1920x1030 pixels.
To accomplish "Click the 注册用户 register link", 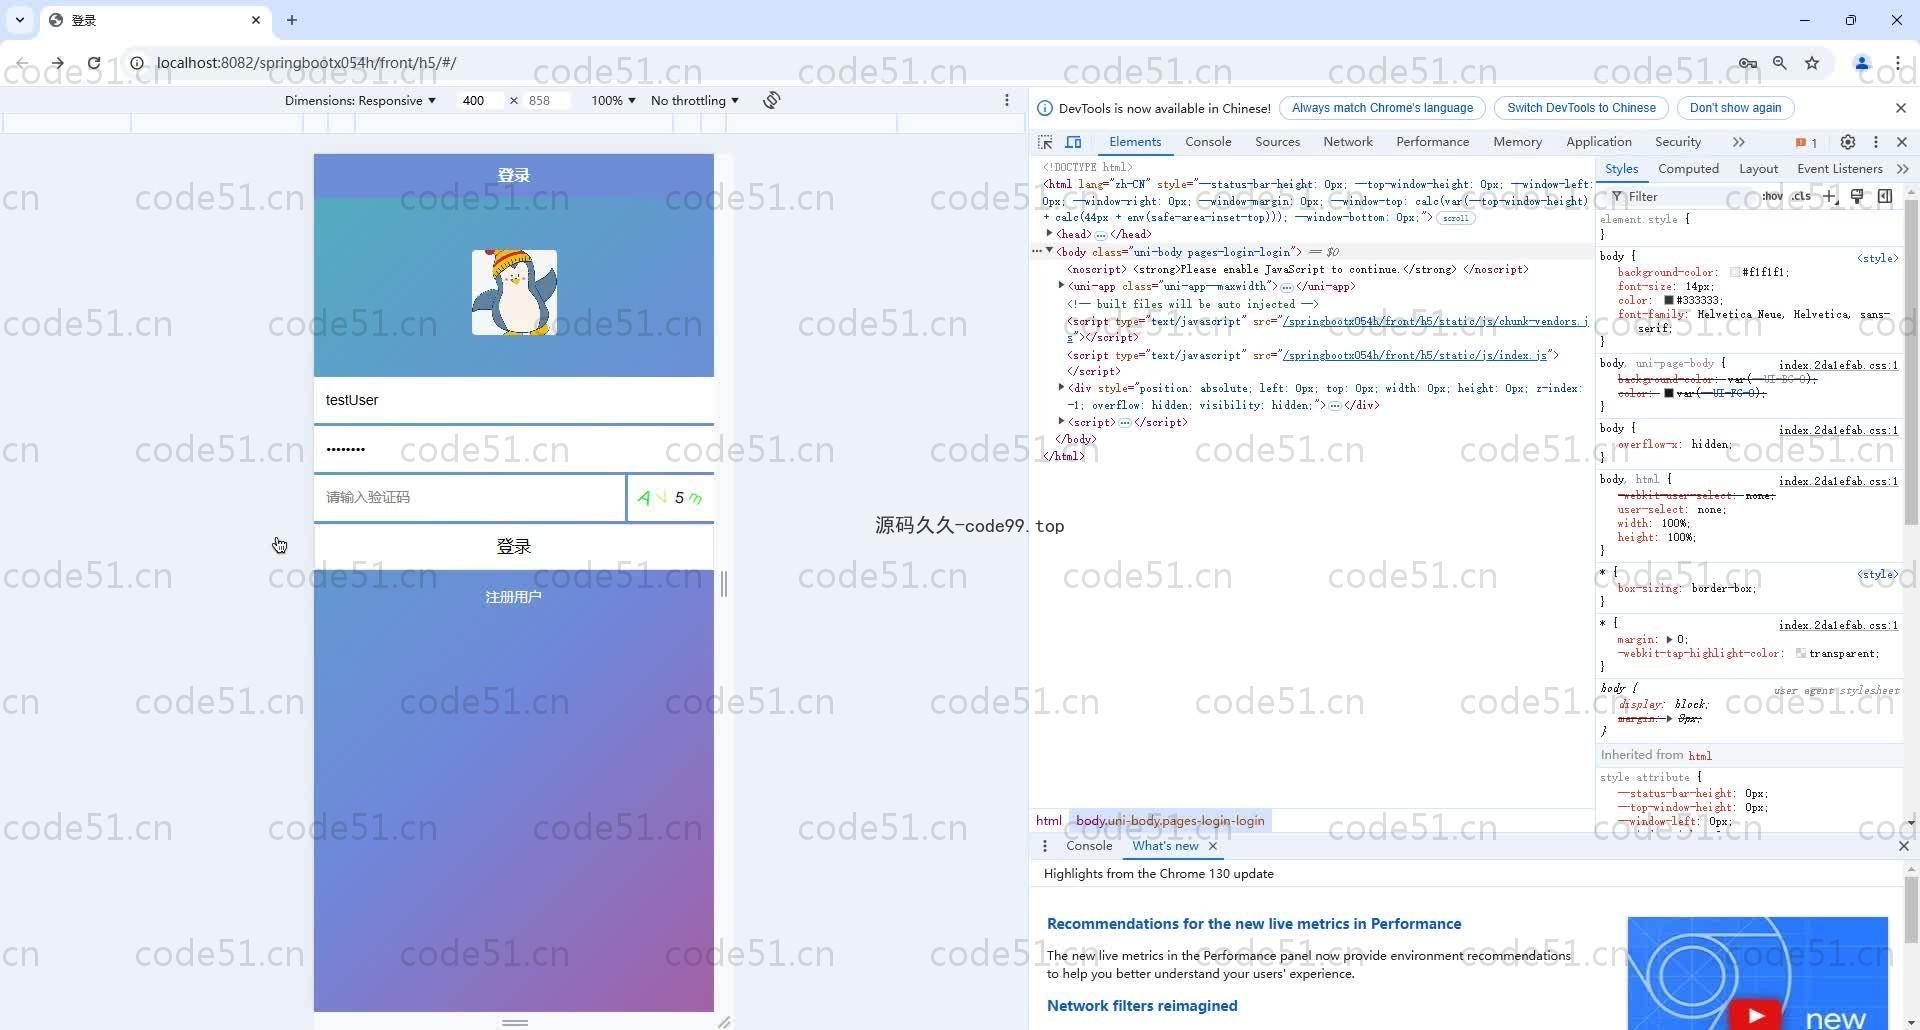I will tap(514, 597).
